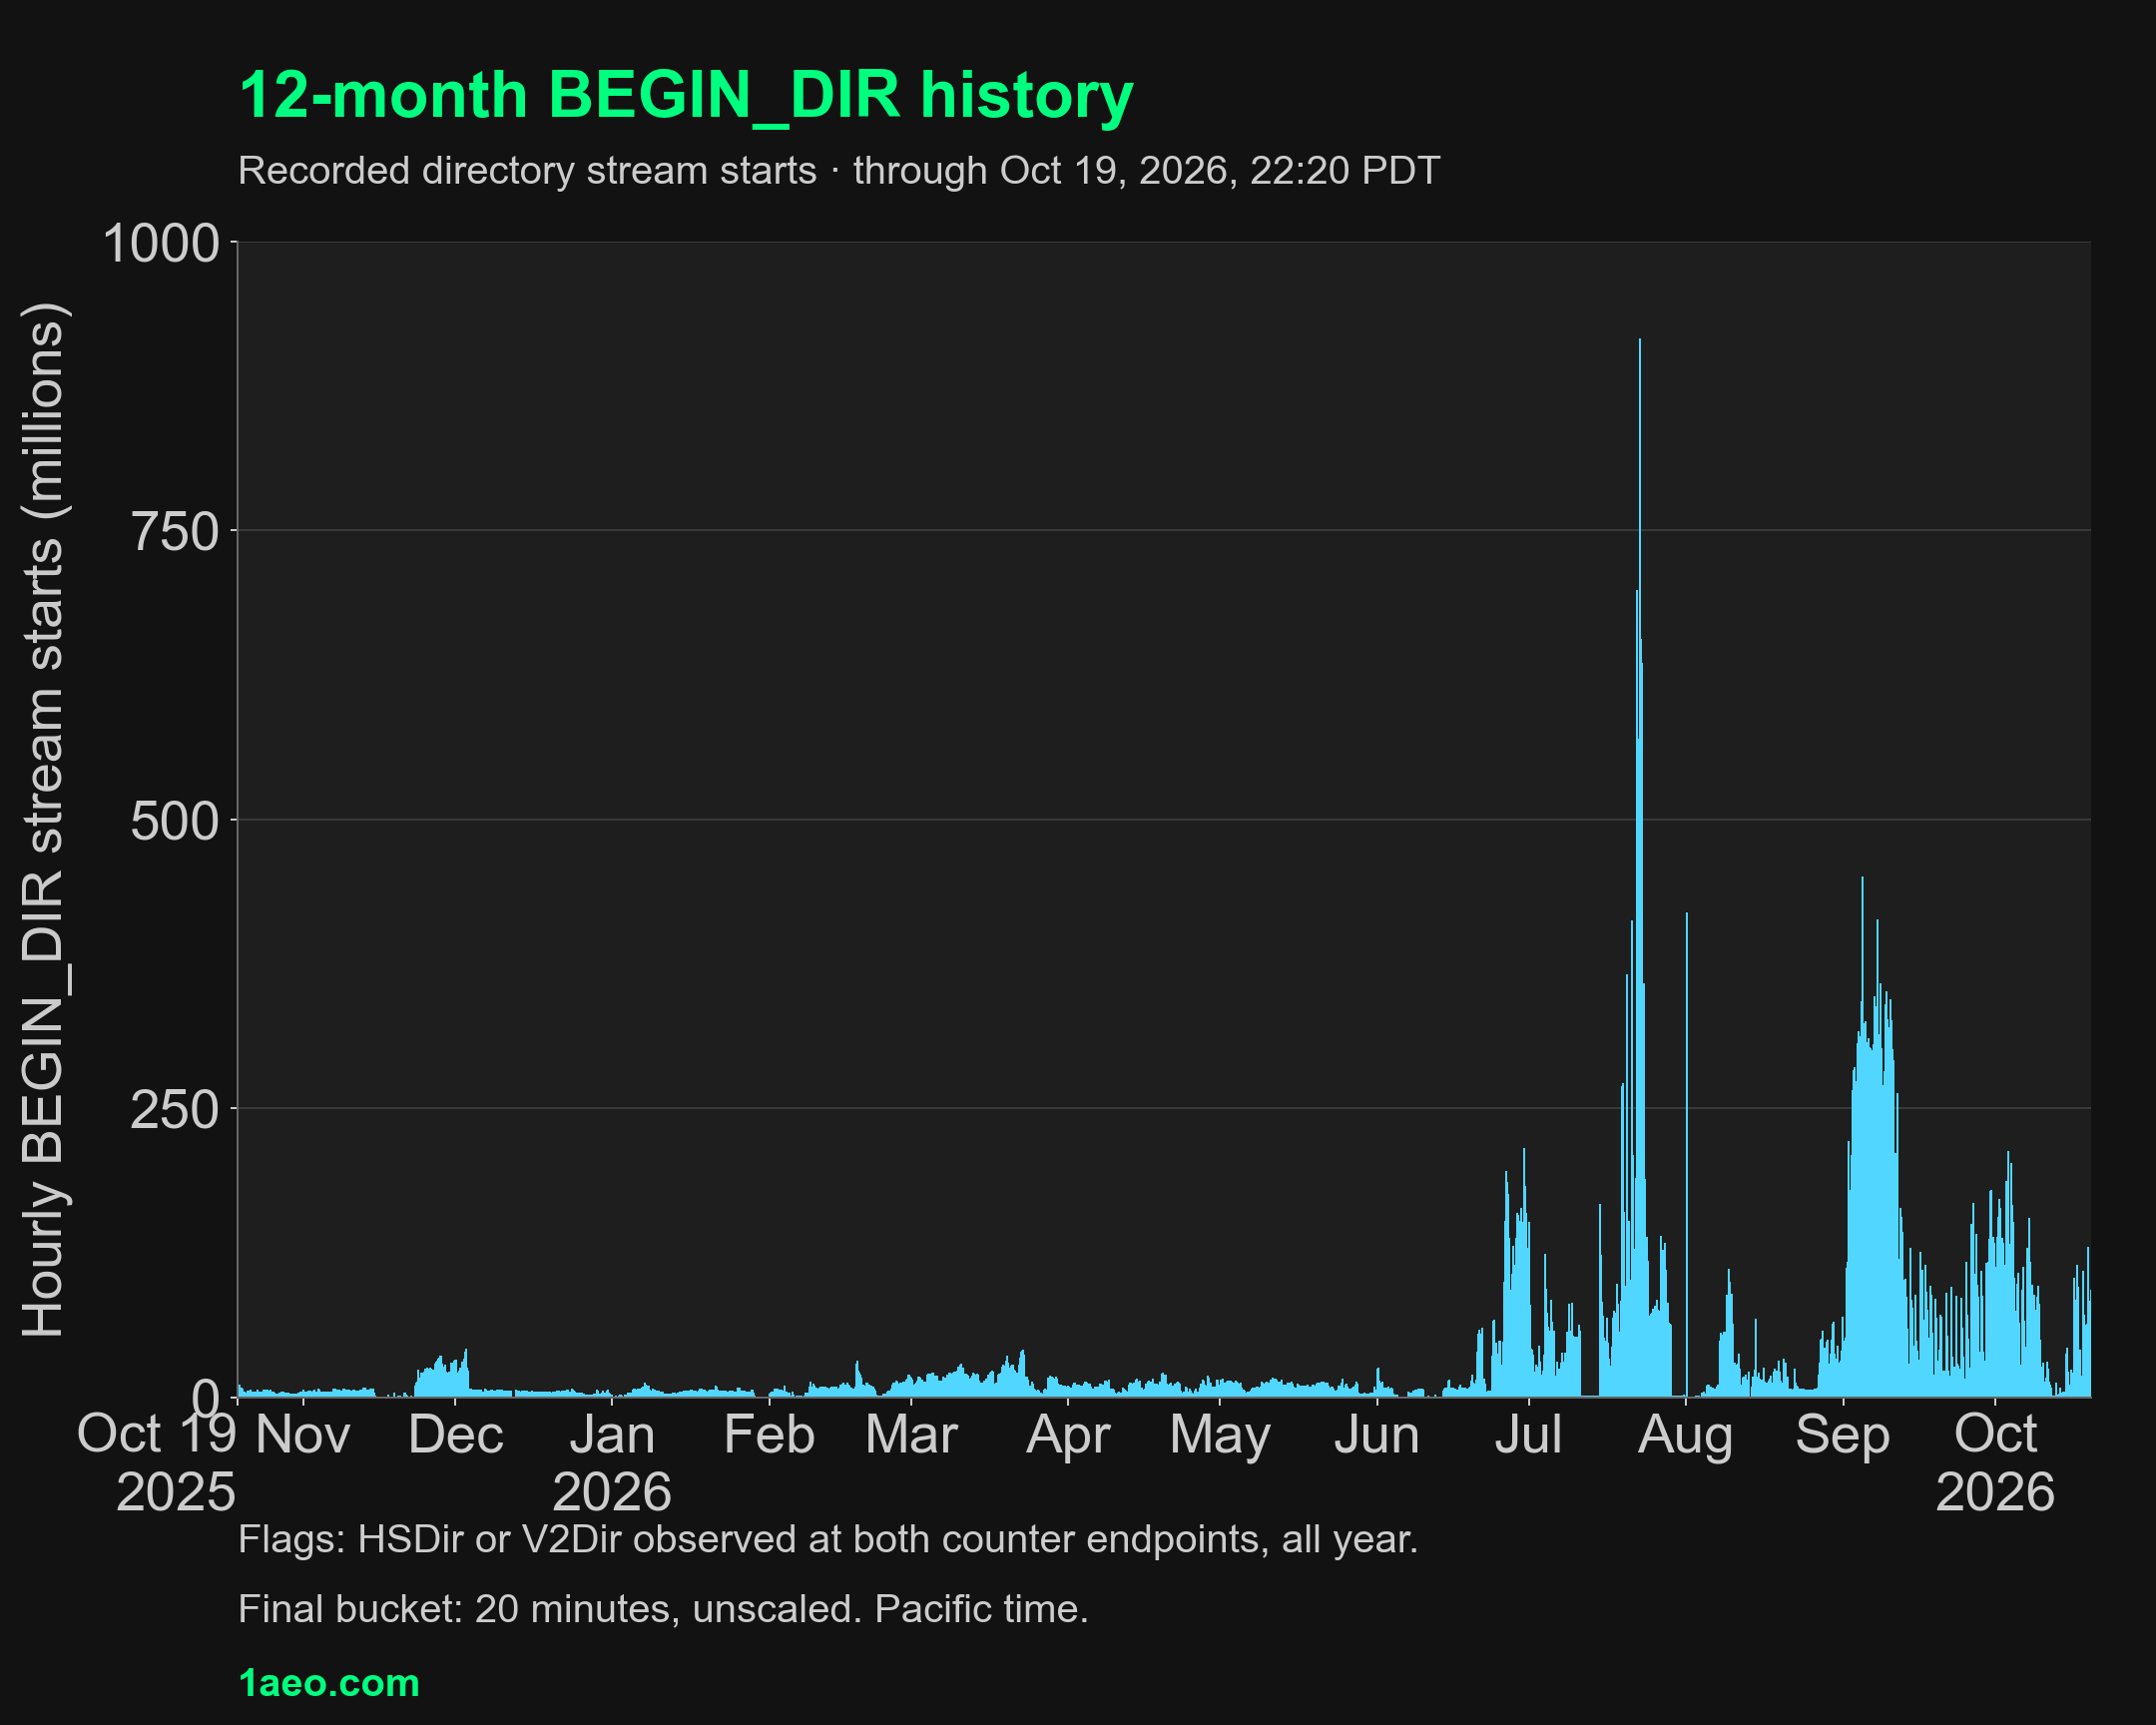The height and width of the screenshot is (1725, 2156).
Task: Click the "Oct 2026" x-axis label
Action: click(1995, 1463)
